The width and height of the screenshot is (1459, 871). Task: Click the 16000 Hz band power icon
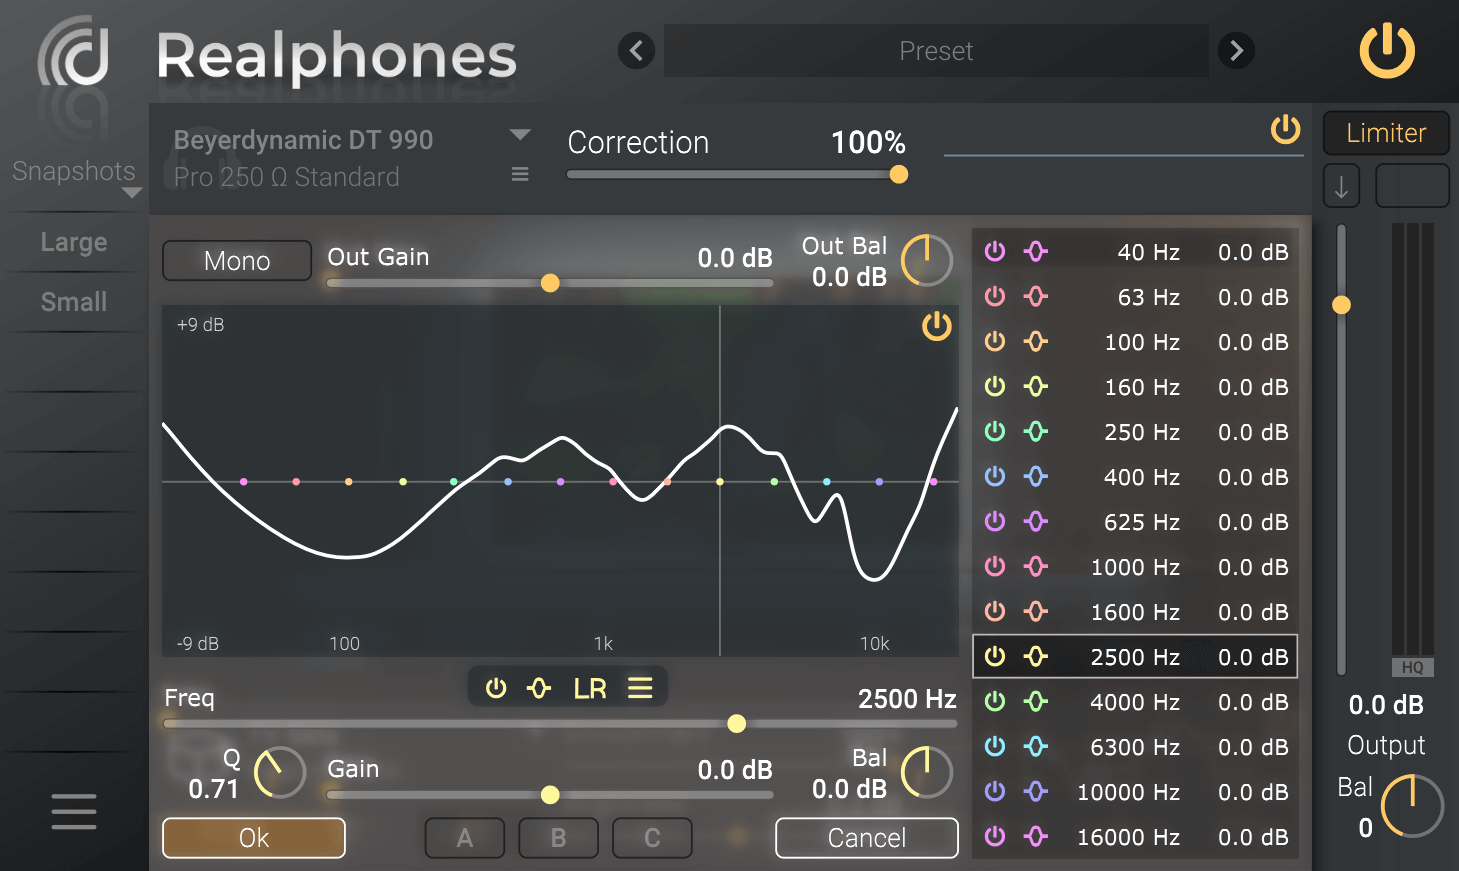(x=995, y=836)
